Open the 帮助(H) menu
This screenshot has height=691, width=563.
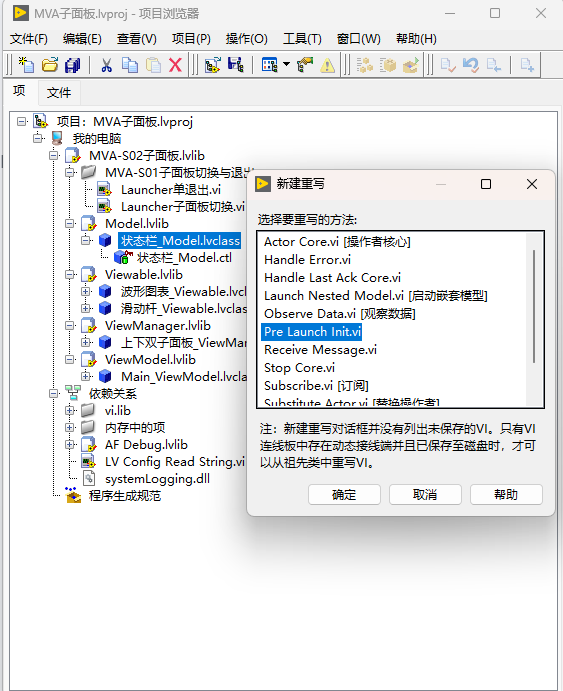(x=416, y=39)
